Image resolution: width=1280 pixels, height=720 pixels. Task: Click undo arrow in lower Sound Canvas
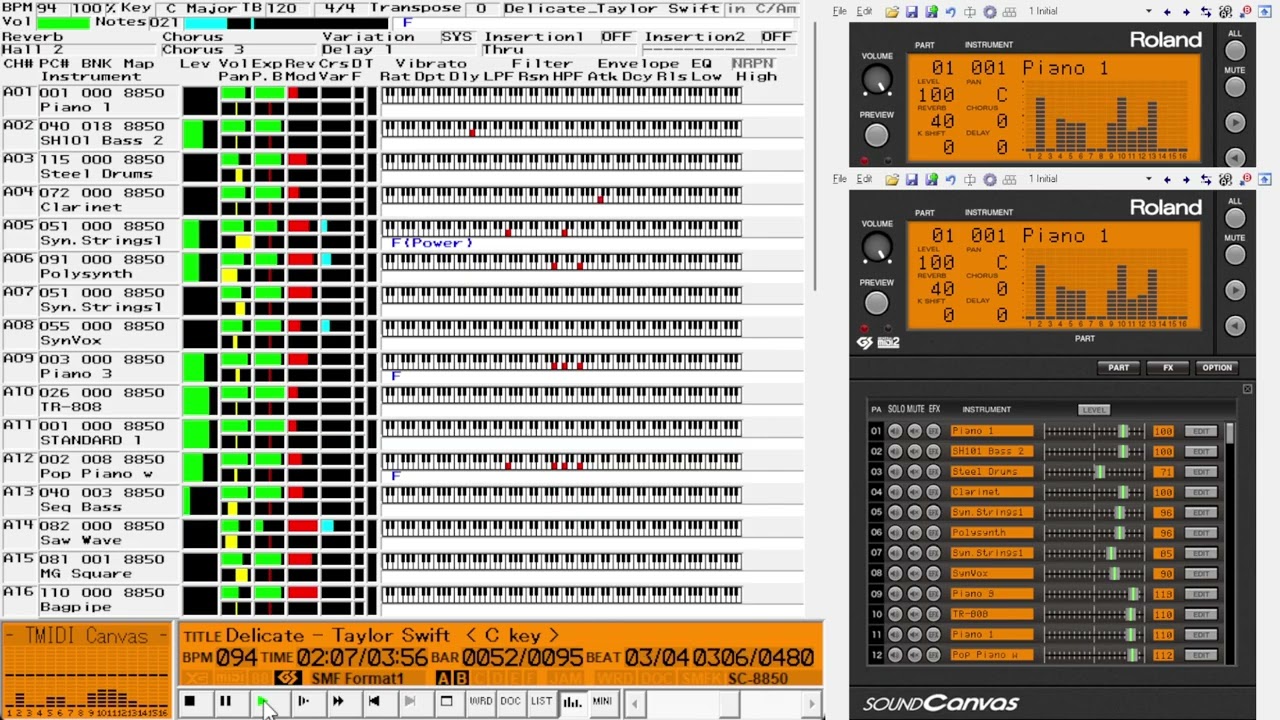pos(950,179)
